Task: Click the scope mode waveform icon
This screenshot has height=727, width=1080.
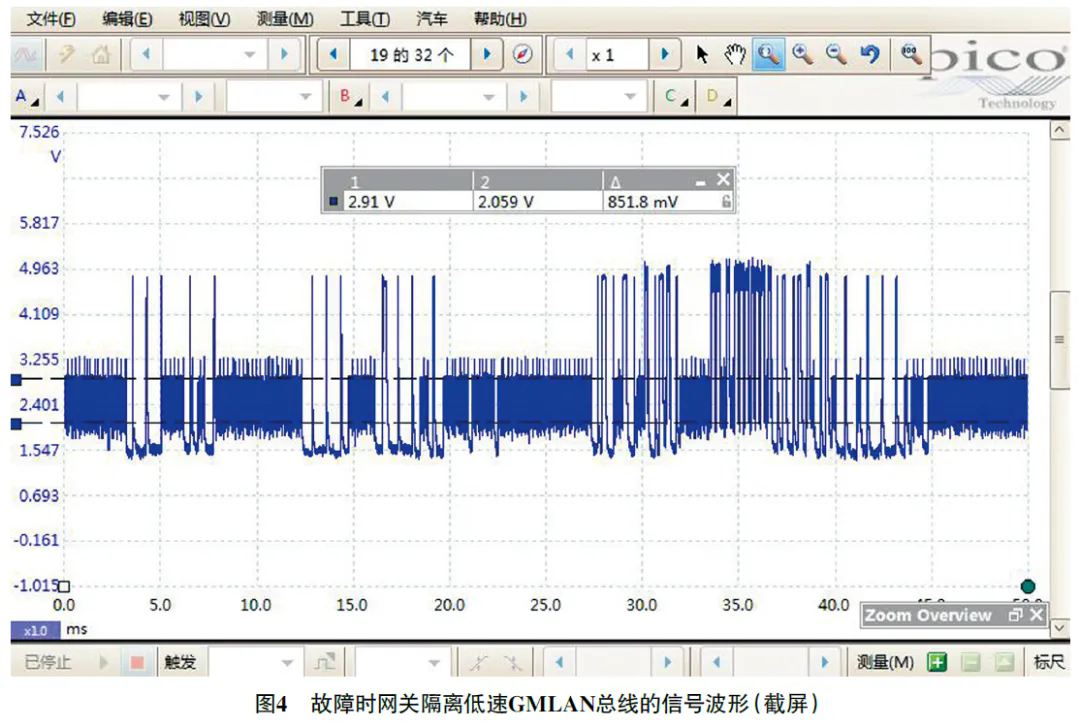Action: (27, 54)
